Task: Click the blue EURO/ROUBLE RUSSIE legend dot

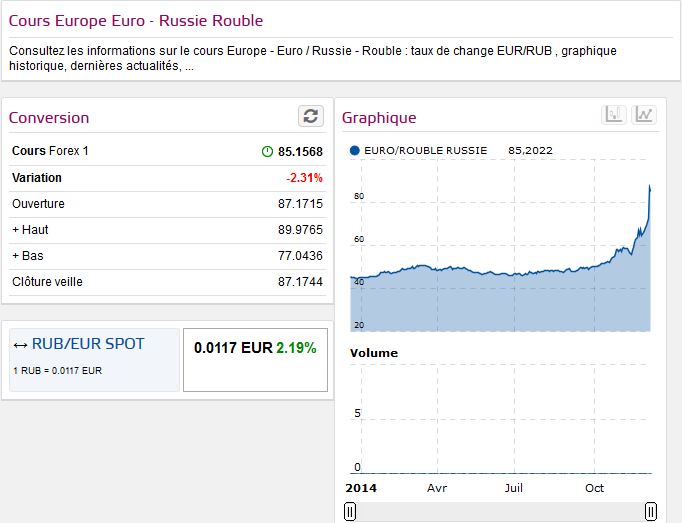Action: click(355, 151)
